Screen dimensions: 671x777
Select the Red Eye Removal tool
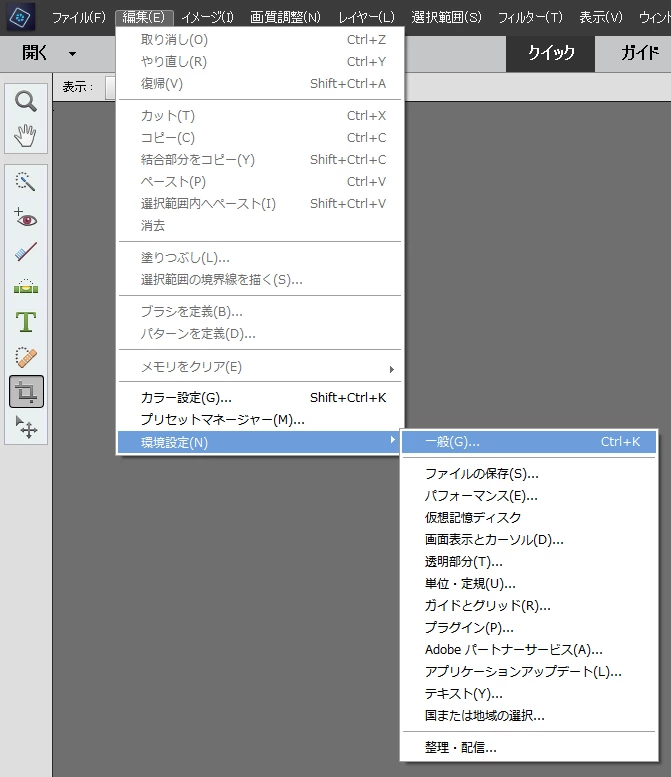point(26,218)
